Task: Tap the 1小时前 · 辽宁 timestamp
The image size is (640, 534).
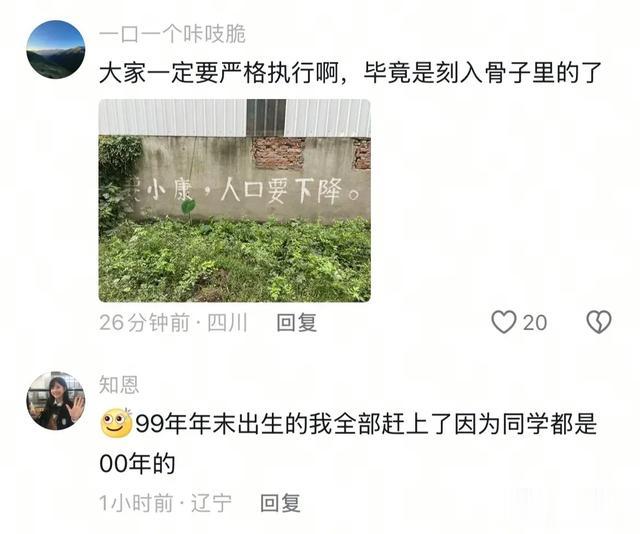Action: coord(165,503)
